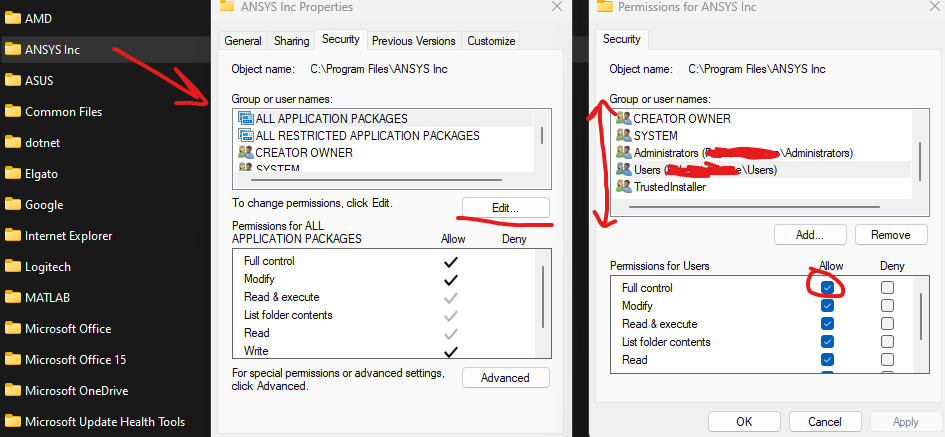This screenshot has width=945, height=437.
Task: Select the Microsoft OneDrive folder icon
Action: click(12, 391)
